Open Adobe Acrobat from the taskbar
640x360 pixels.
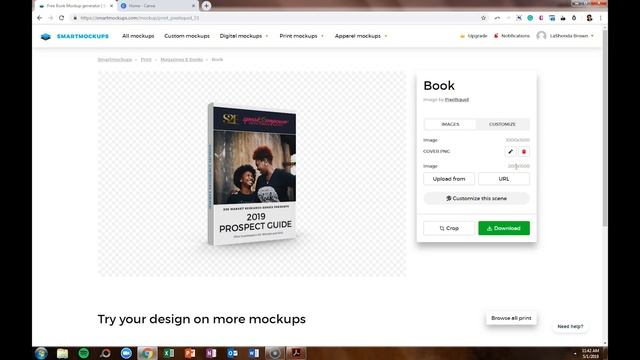[296, 353]
